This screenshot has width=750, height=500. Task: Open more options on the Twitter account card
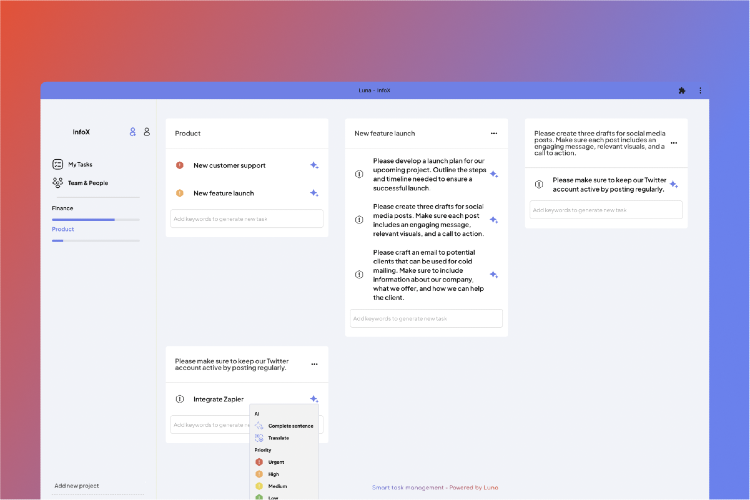tap(314, 364)
